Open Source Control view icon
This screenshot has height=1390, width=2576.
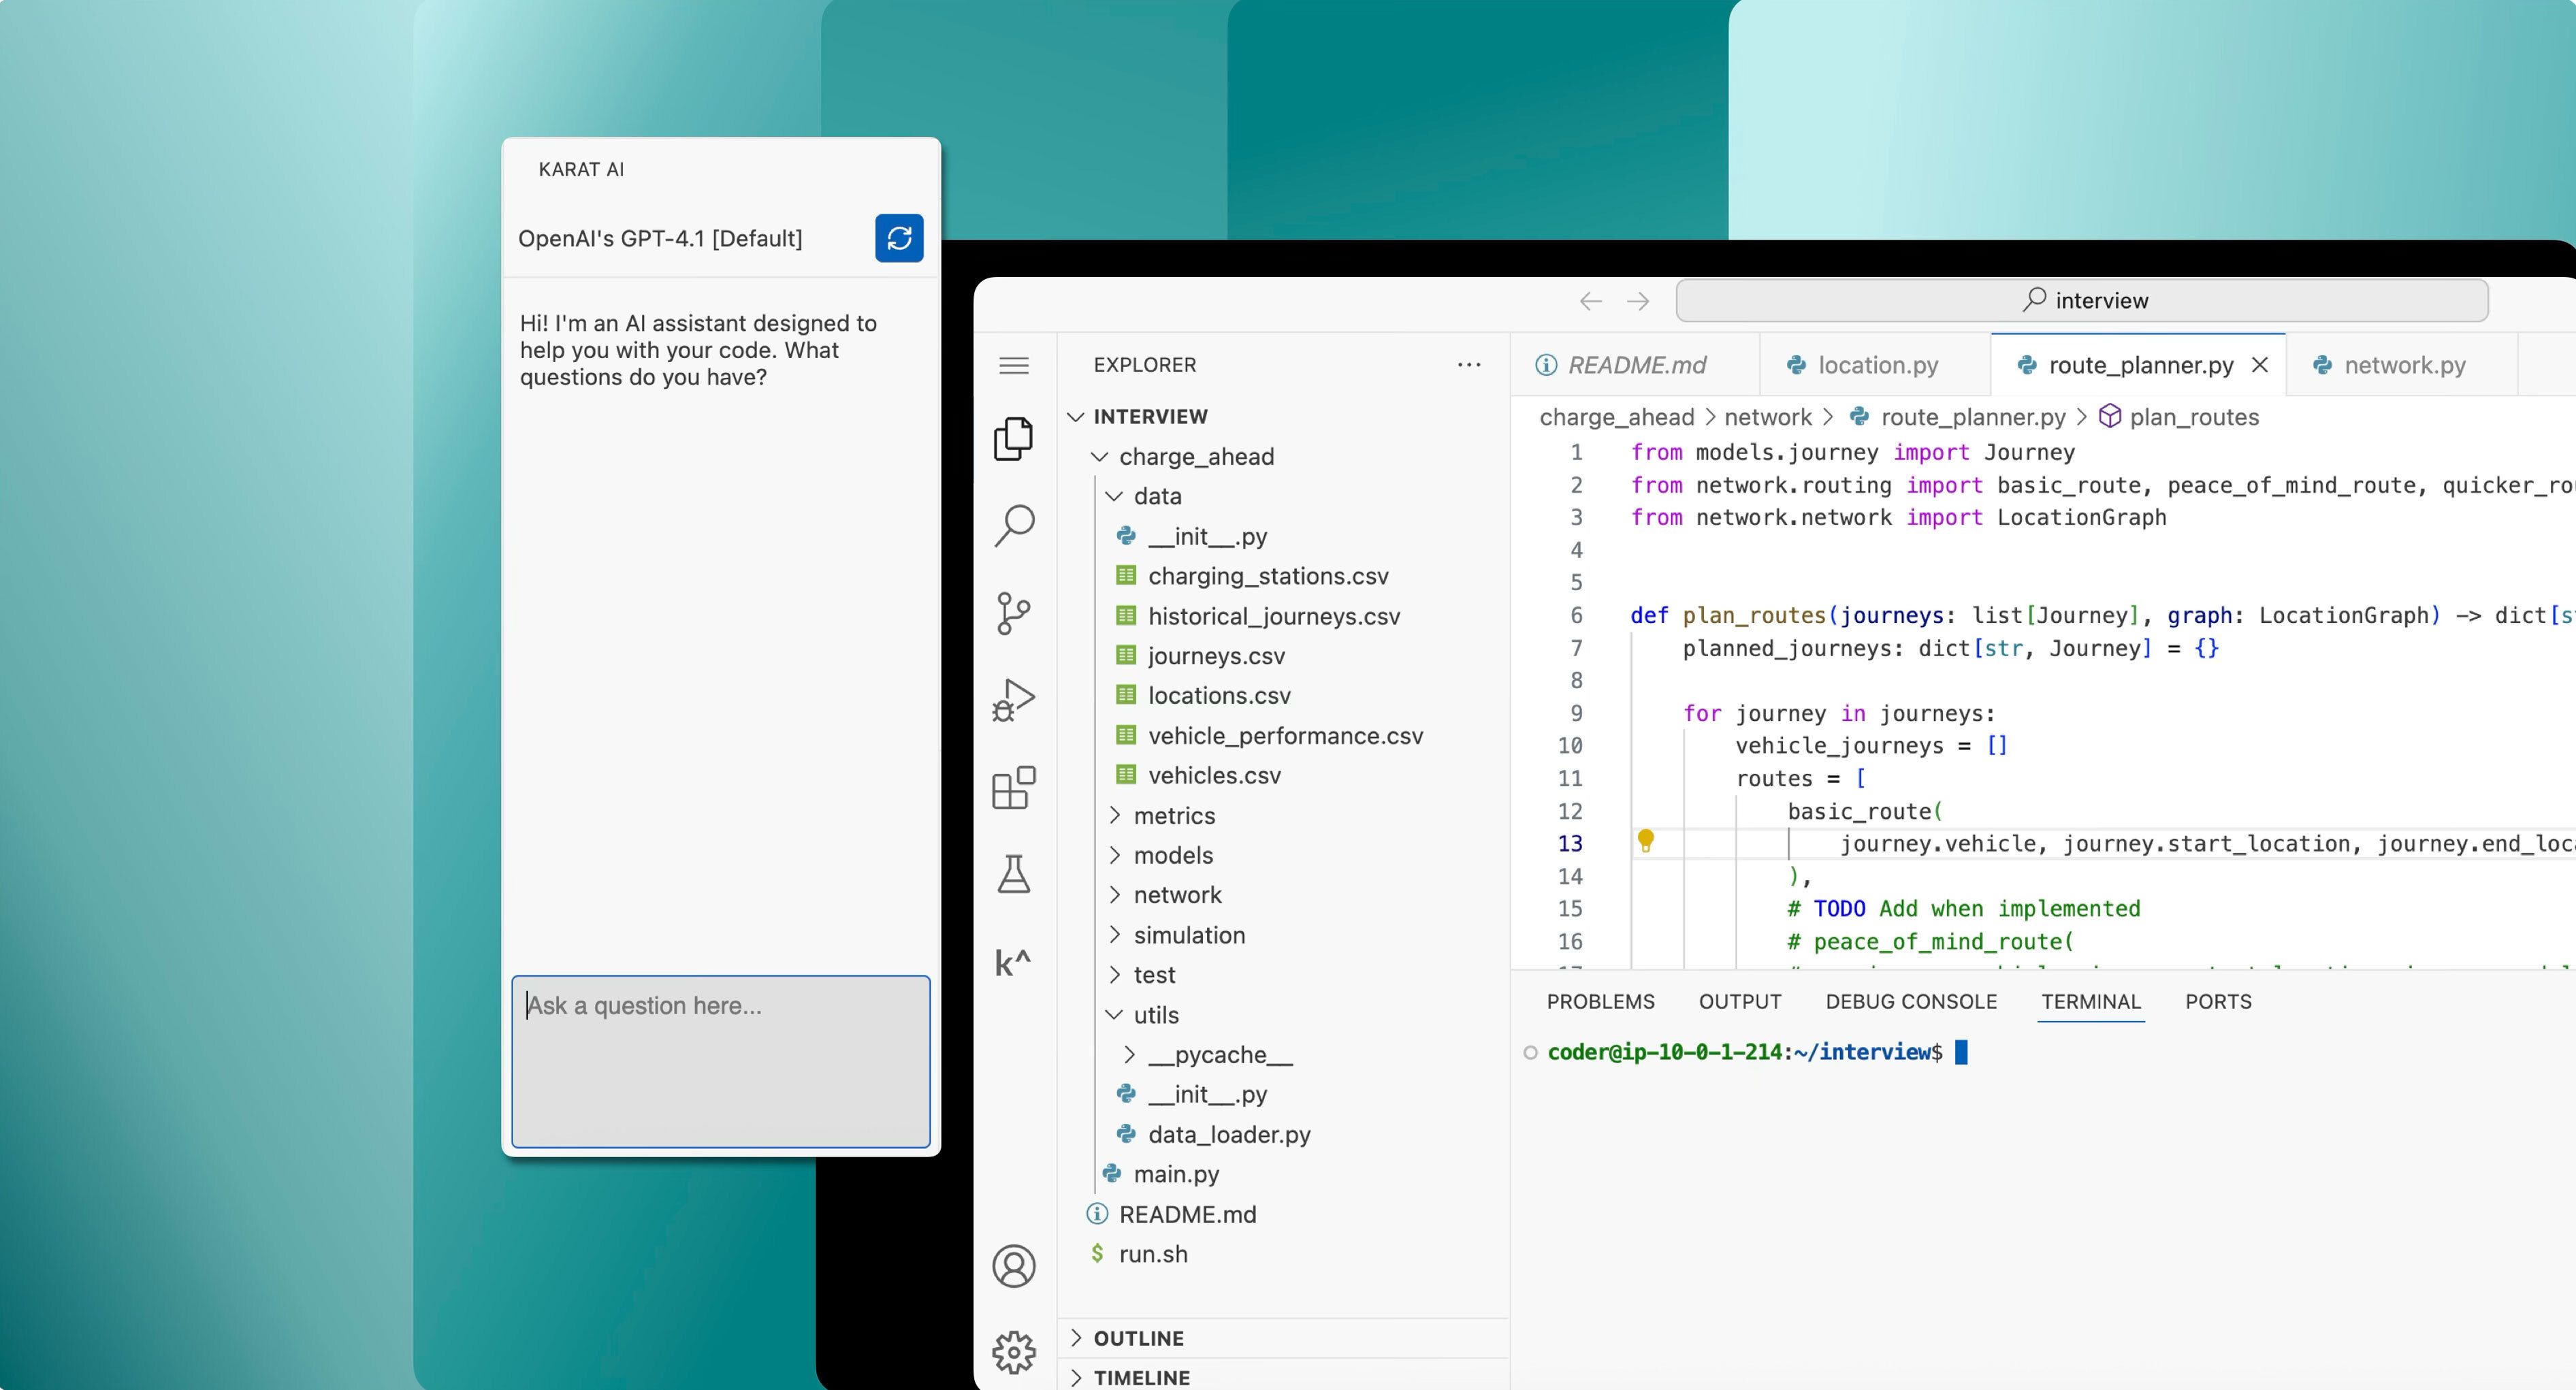[1014, 613]
